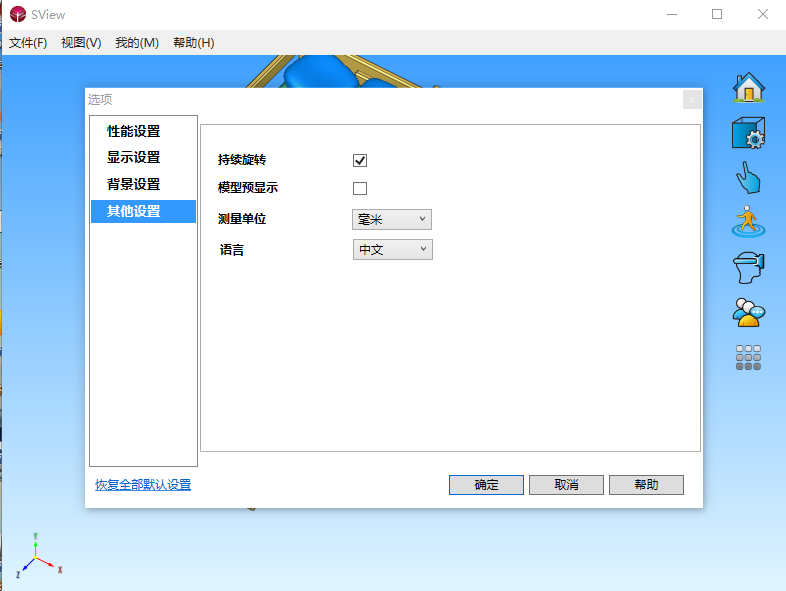The height and width of the screenshot is (591, 786).
Task: Switch to 性能设置 section
Action: tap(143, 131)
